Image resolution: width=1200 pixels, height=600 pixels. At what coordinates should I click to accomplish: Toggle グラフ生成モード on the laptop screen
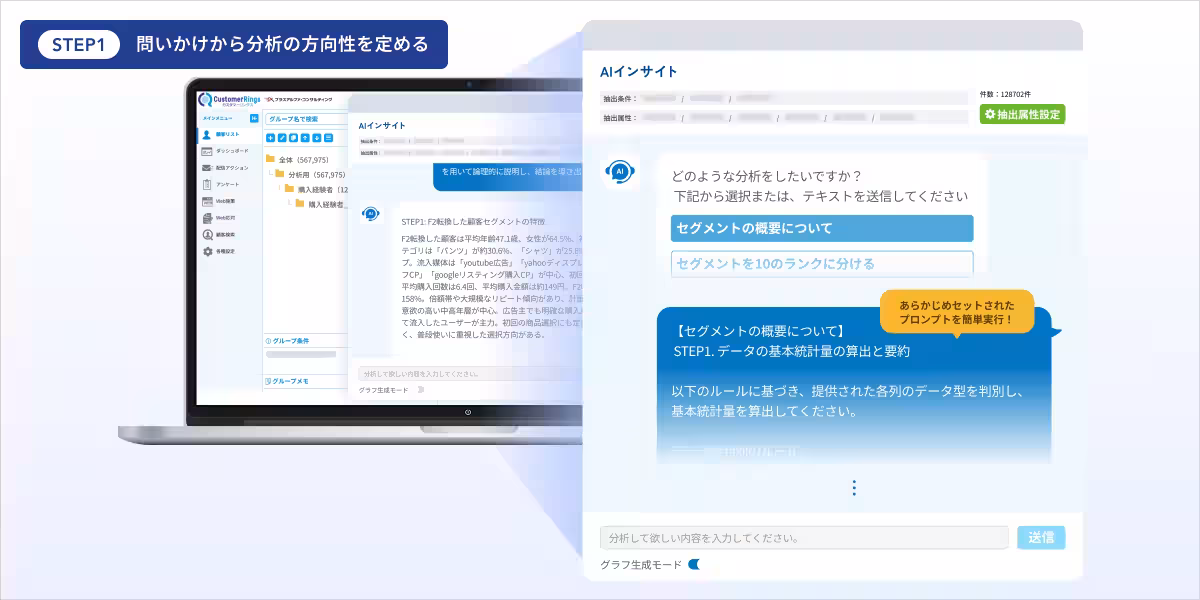[x=420, y=390]
